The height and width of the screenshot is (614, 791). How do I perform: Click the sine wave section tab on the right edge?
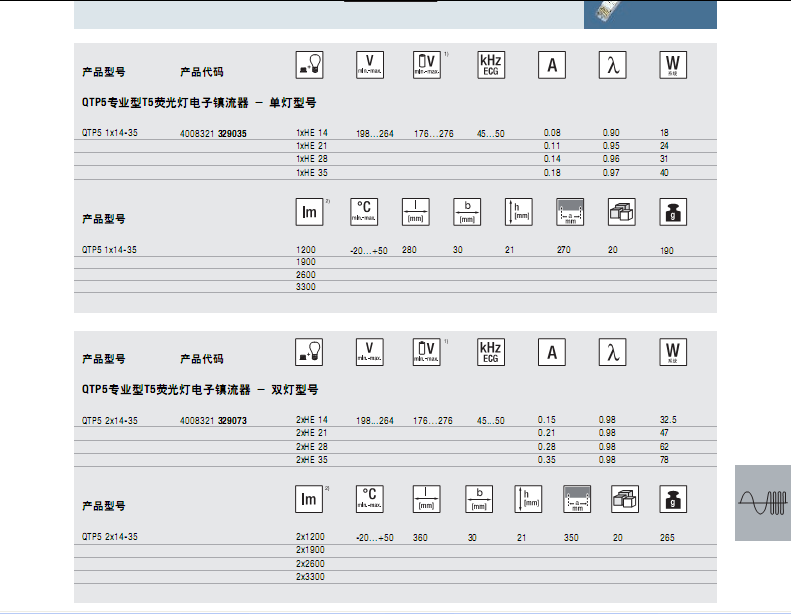pyautogui.click(x=762, y=503)
